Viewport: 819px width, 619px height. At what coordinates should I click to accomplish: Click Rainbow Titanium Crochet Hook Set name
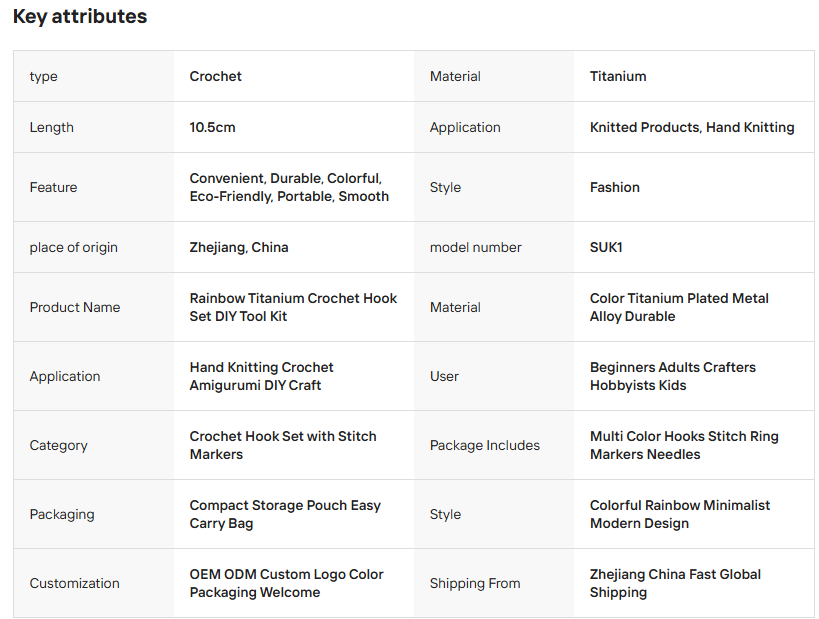pos(293,307)
